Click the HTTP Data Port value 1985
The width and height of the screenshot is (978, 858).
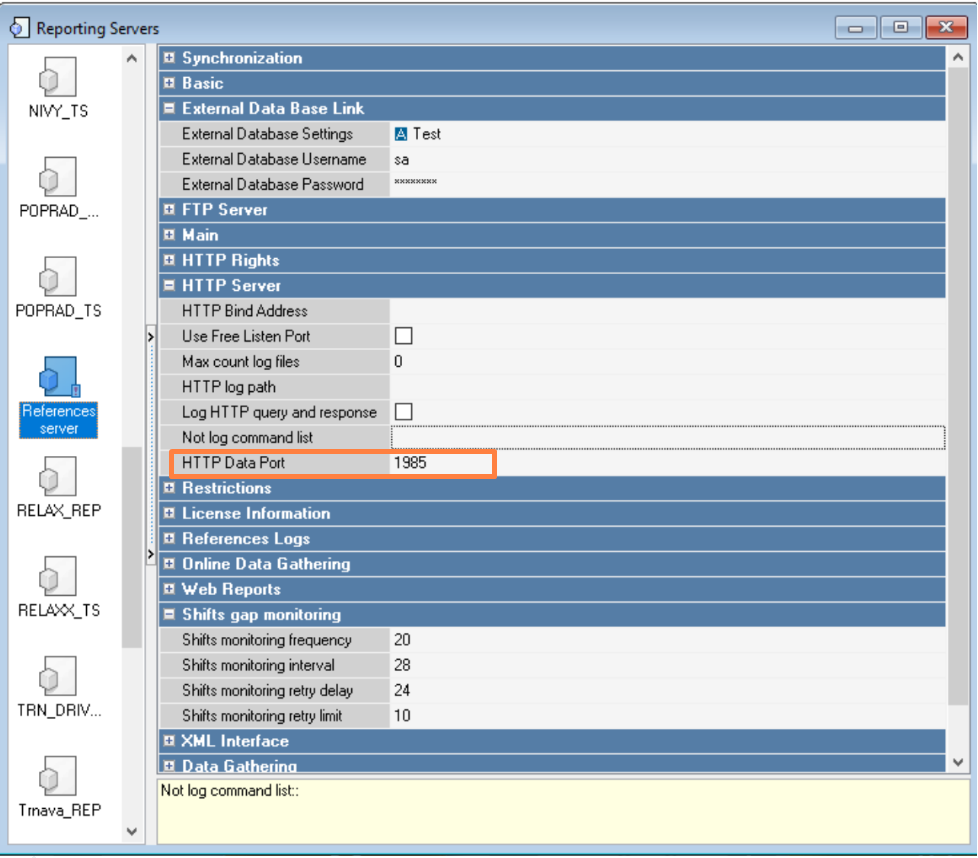[410, 463]
